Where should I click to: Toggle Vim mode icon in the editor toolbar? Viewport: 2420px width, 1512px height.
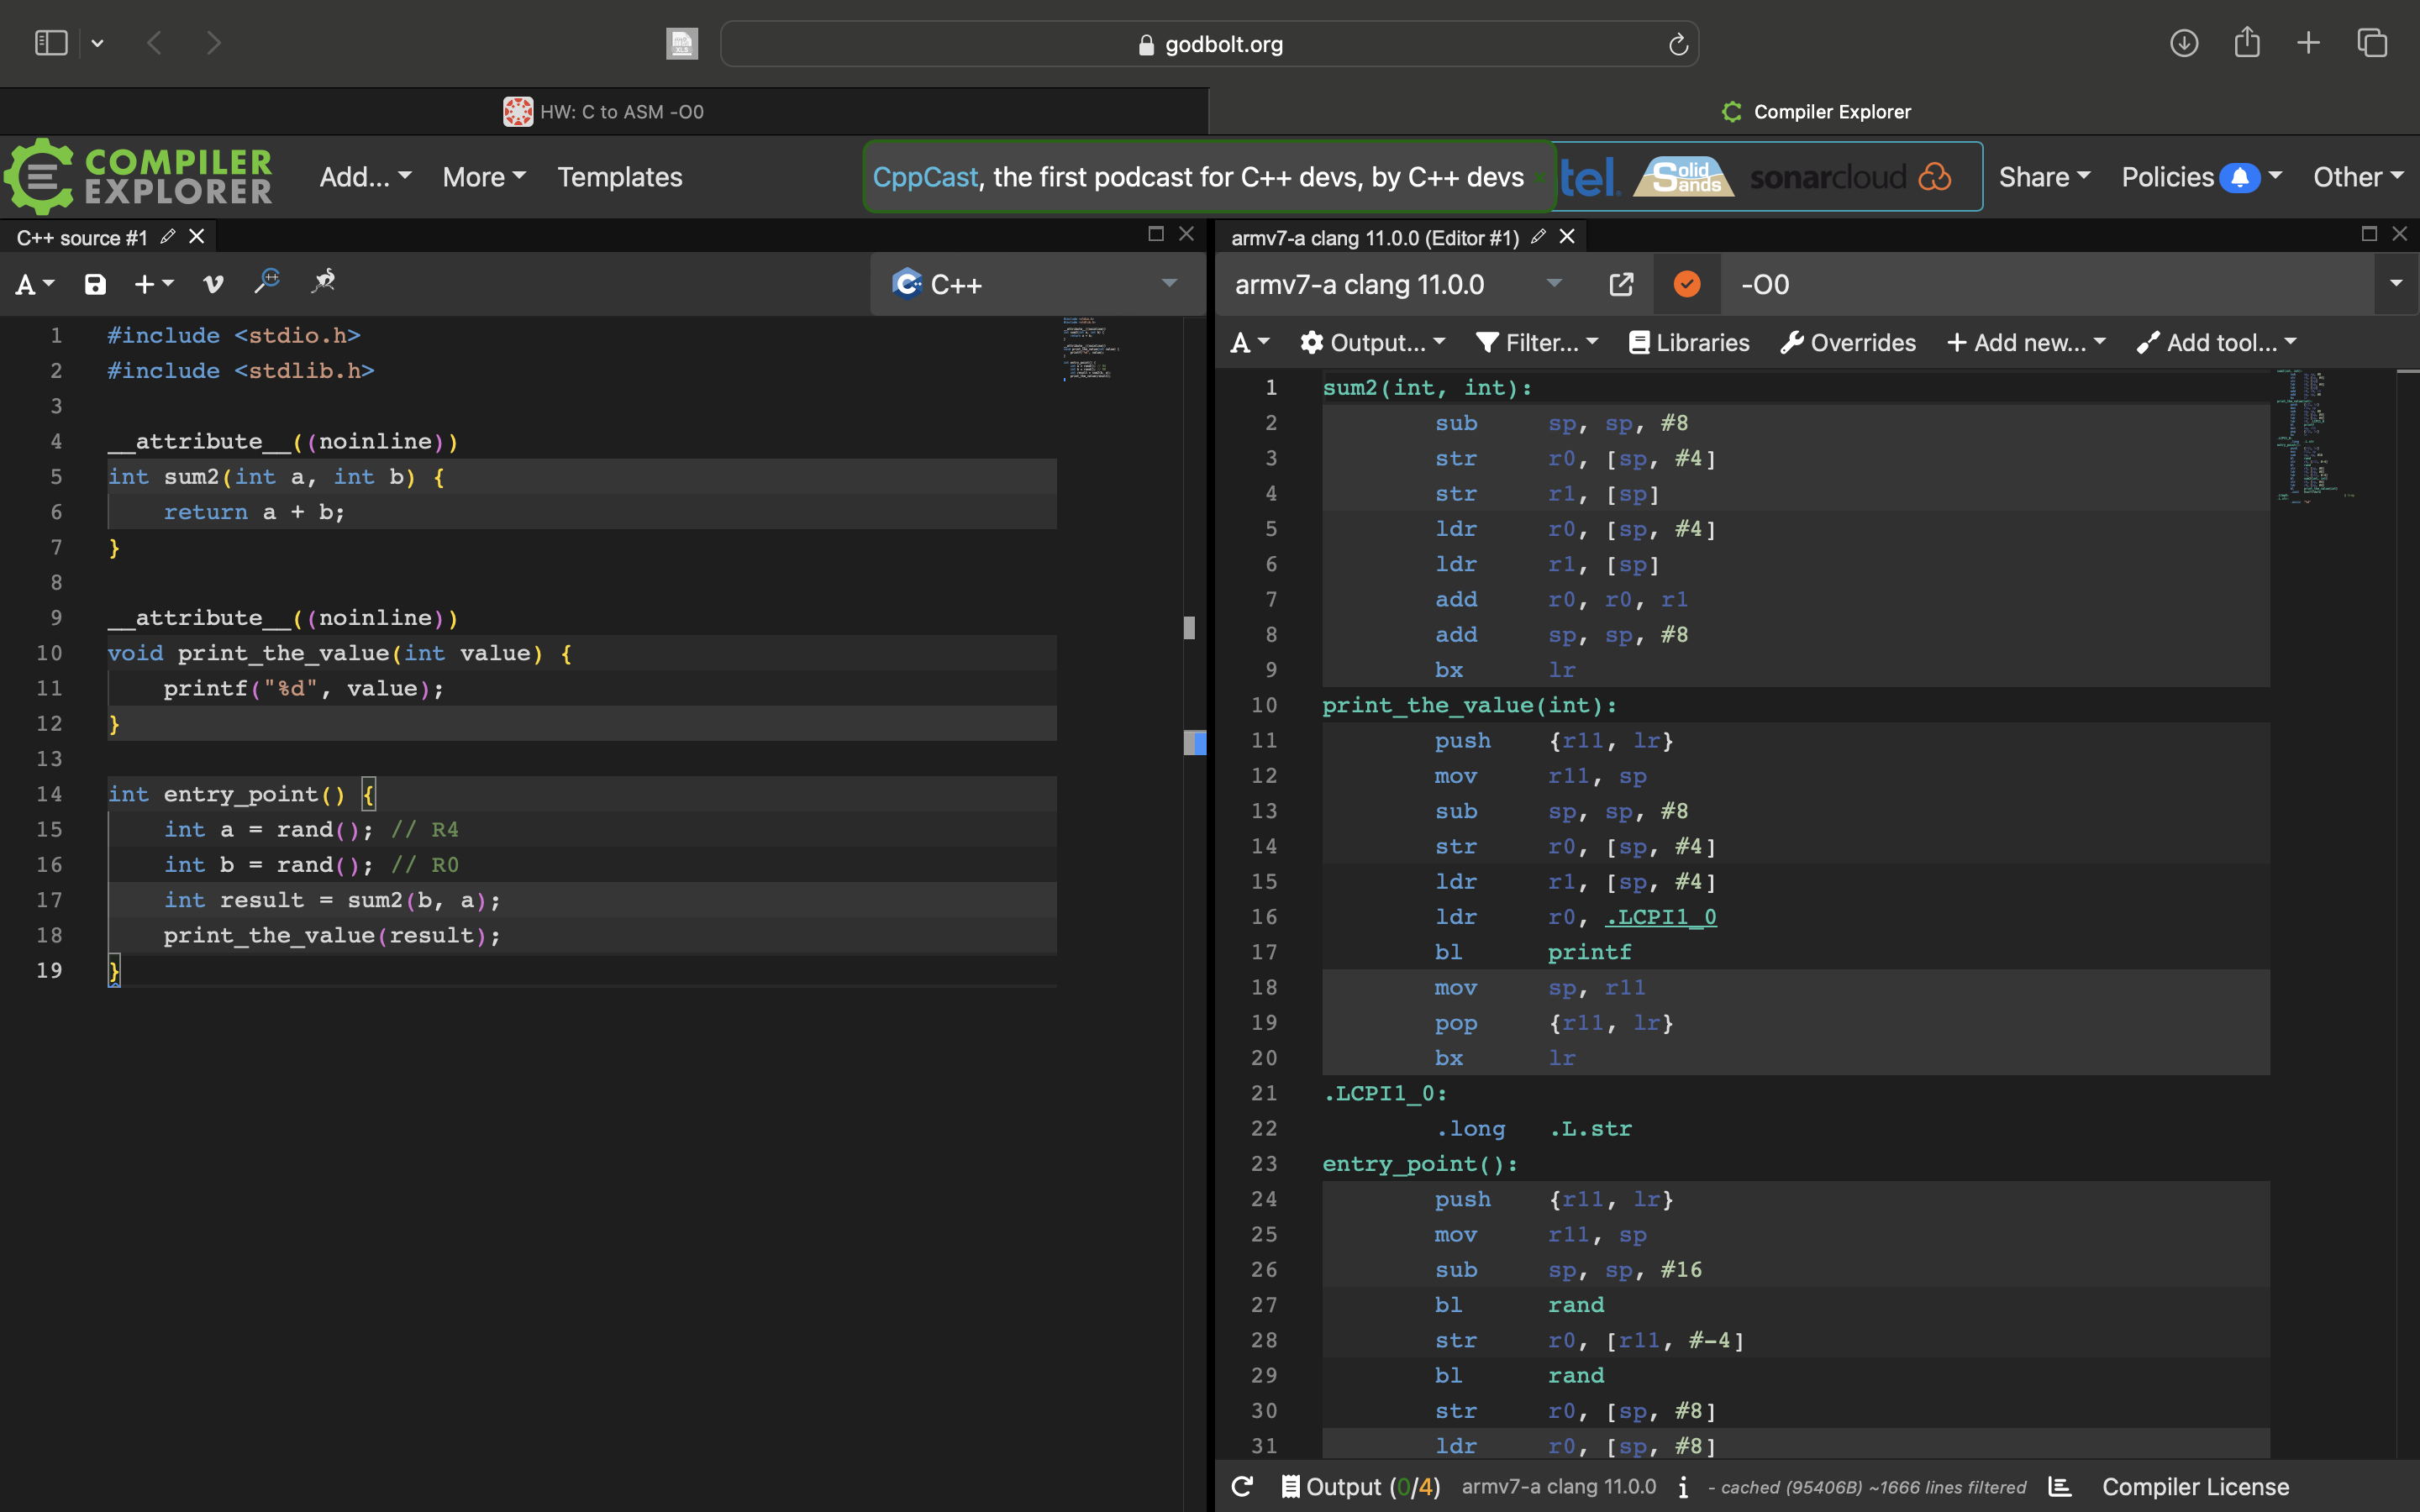[213, 285]
